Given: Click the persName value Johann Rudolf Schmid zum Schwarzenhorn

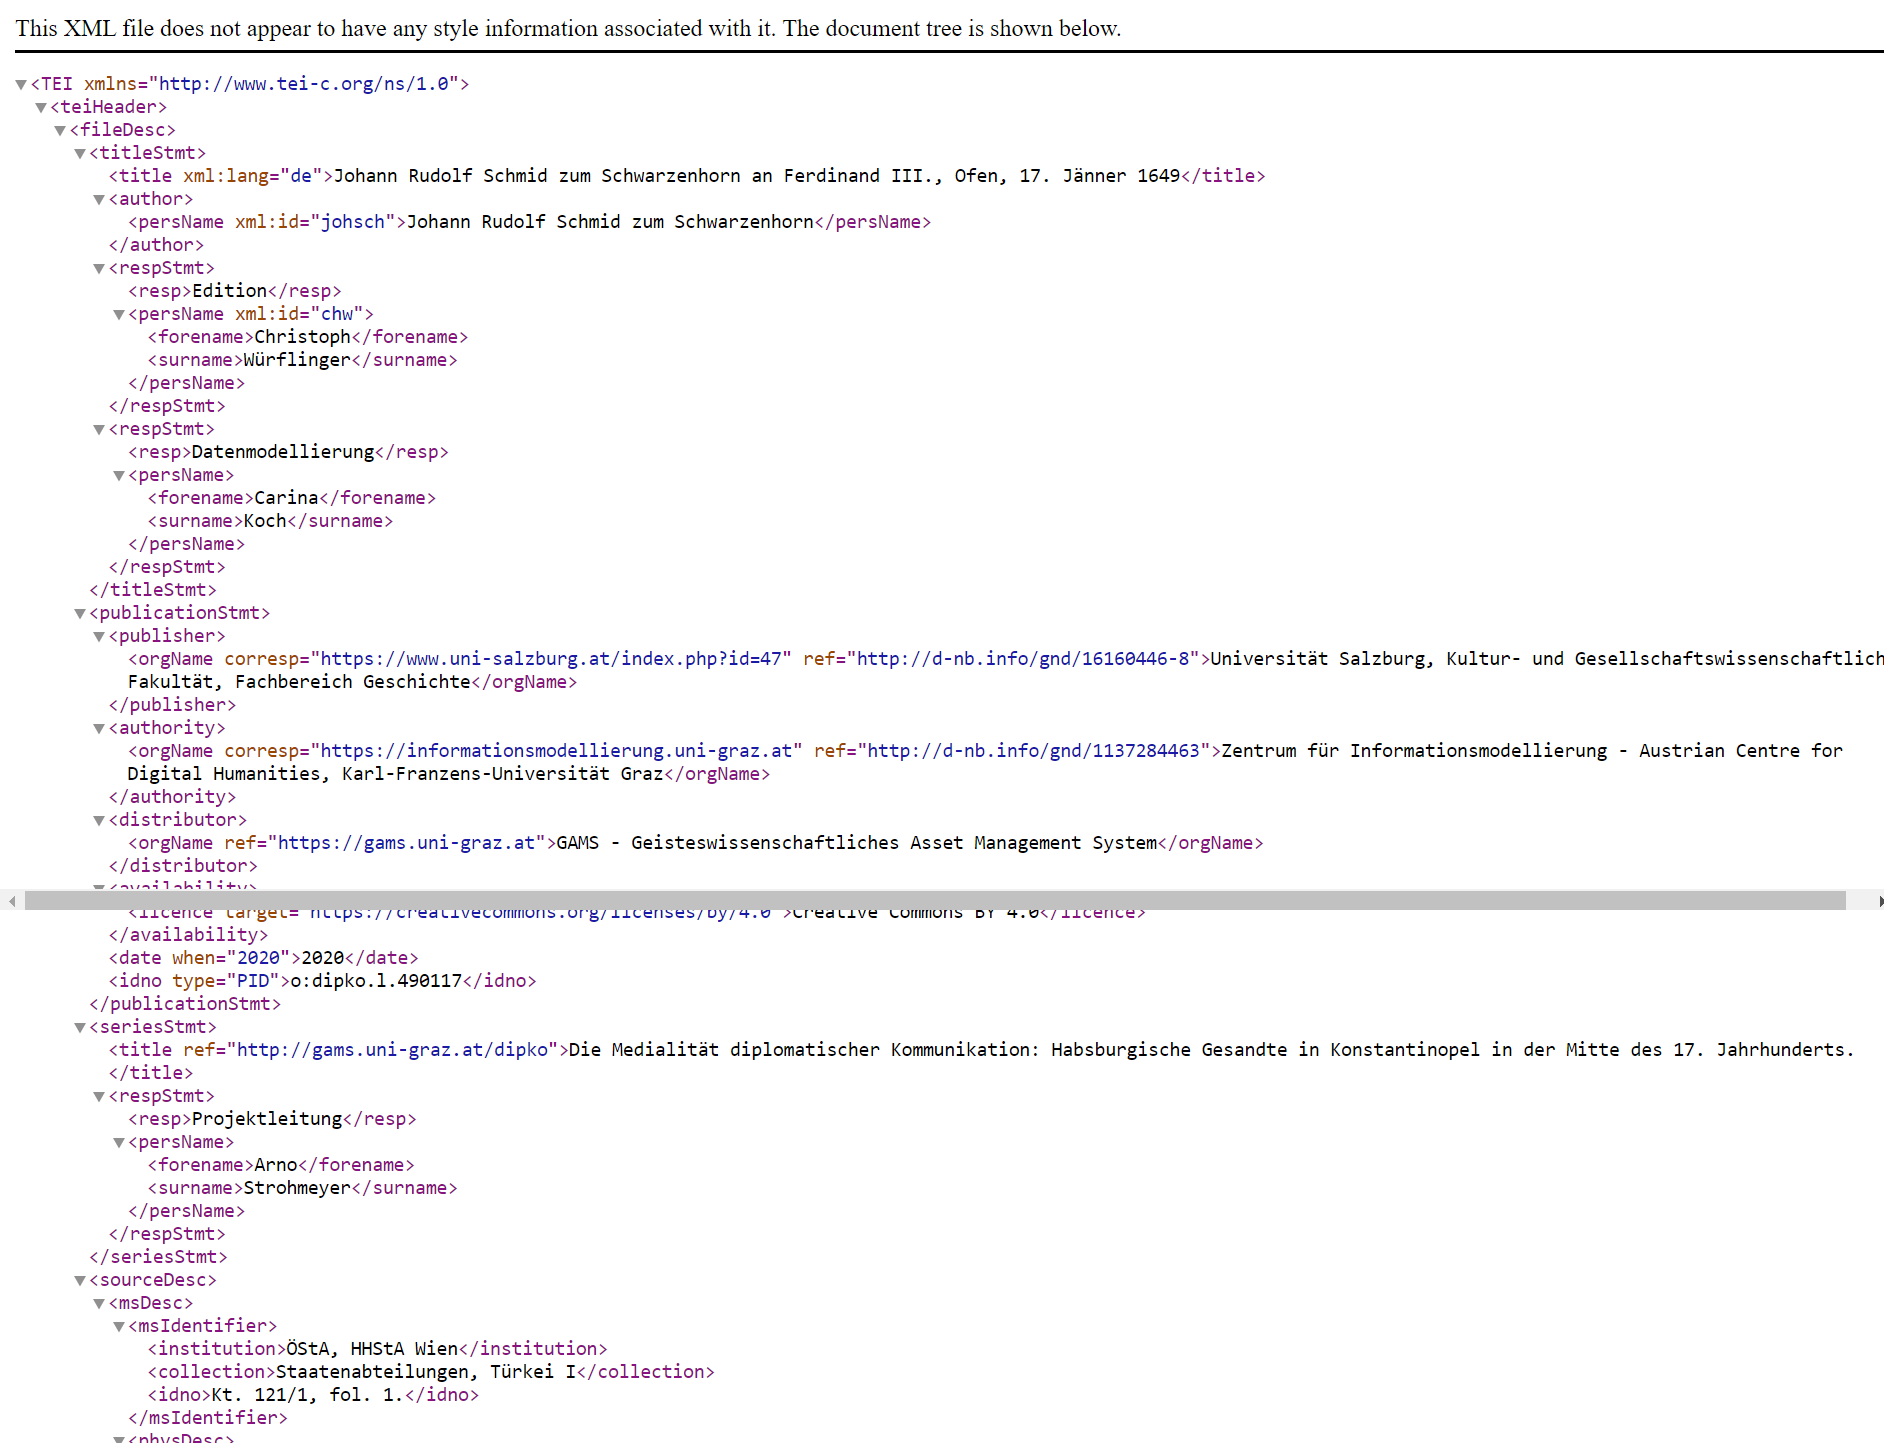Looking at the screenshot, I should pos(610,222).
